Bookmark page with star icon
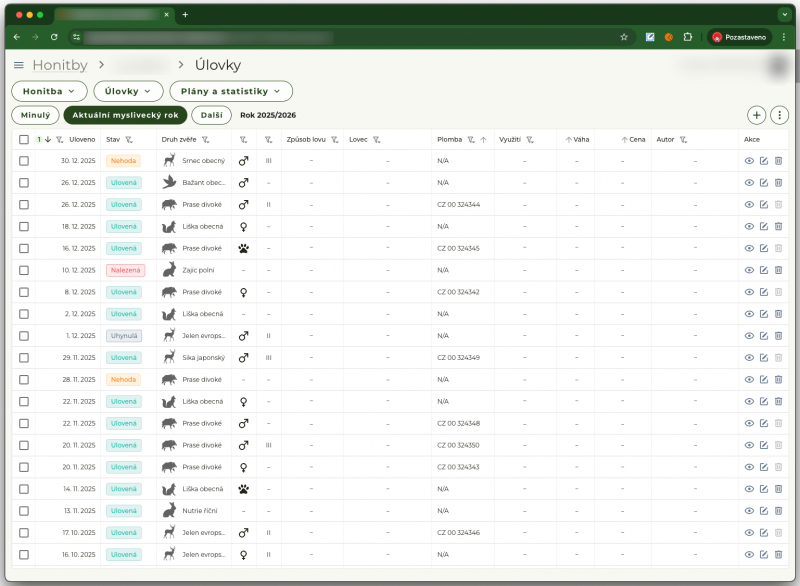Screen dimensions: 800x586 623,37
